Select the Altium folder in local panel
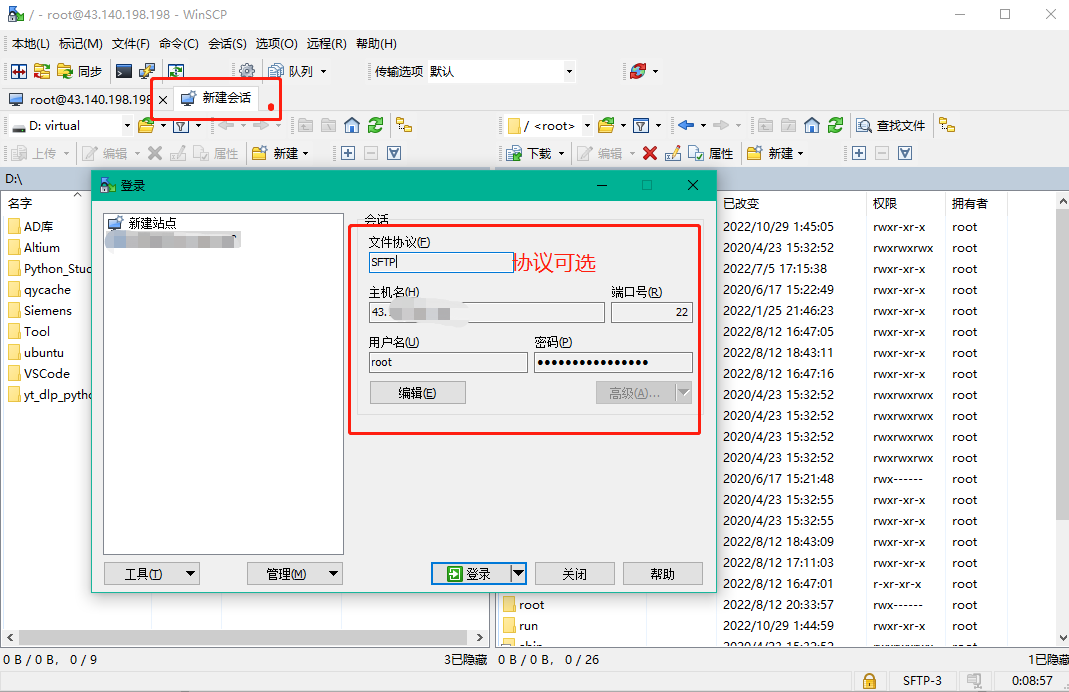 click(x=34, y=247)
